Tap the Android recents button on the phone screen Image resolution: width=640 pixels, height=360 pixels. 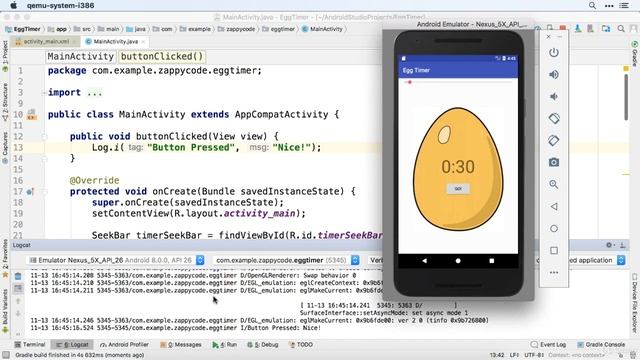pyautogui.click(x=491, y=260)
